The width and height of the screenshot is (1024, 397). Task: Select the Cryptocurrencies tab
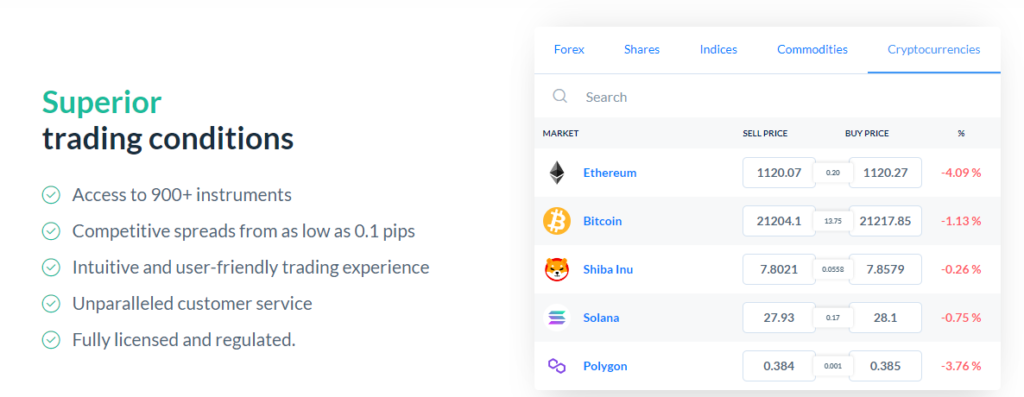coord(934,50)
